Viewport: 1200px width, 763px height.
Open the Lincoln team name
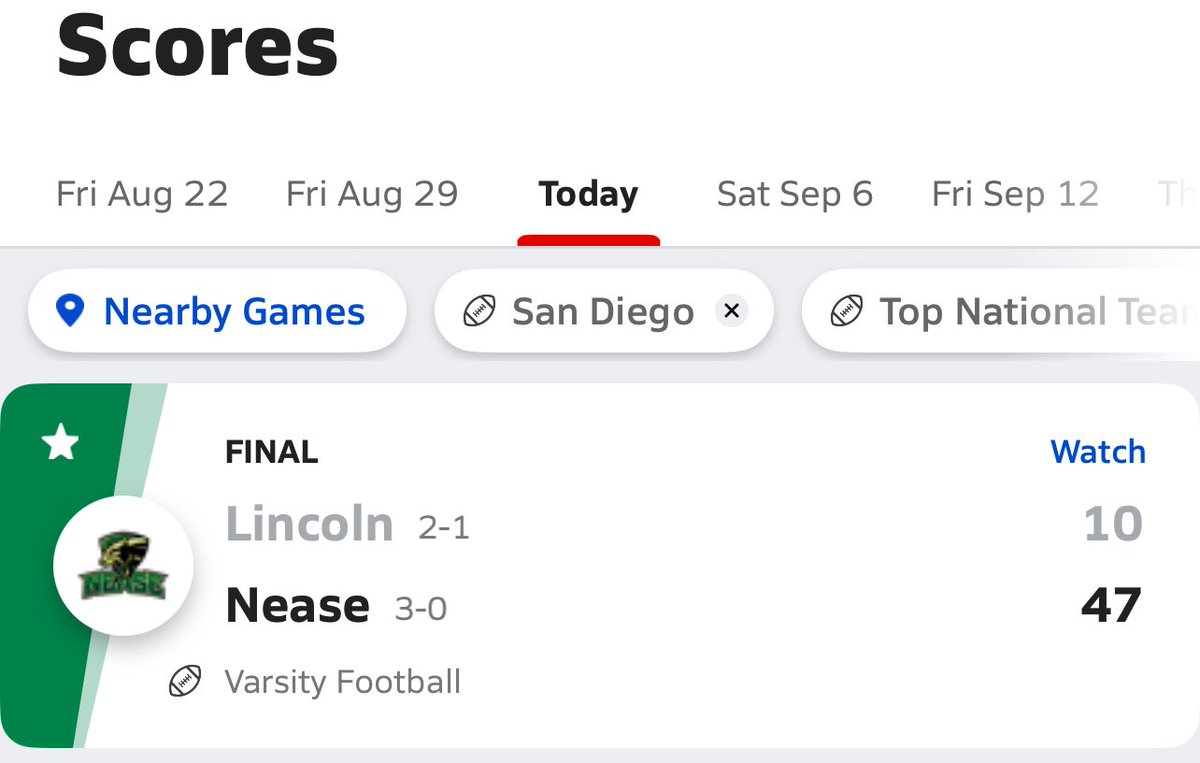(310, 524)
